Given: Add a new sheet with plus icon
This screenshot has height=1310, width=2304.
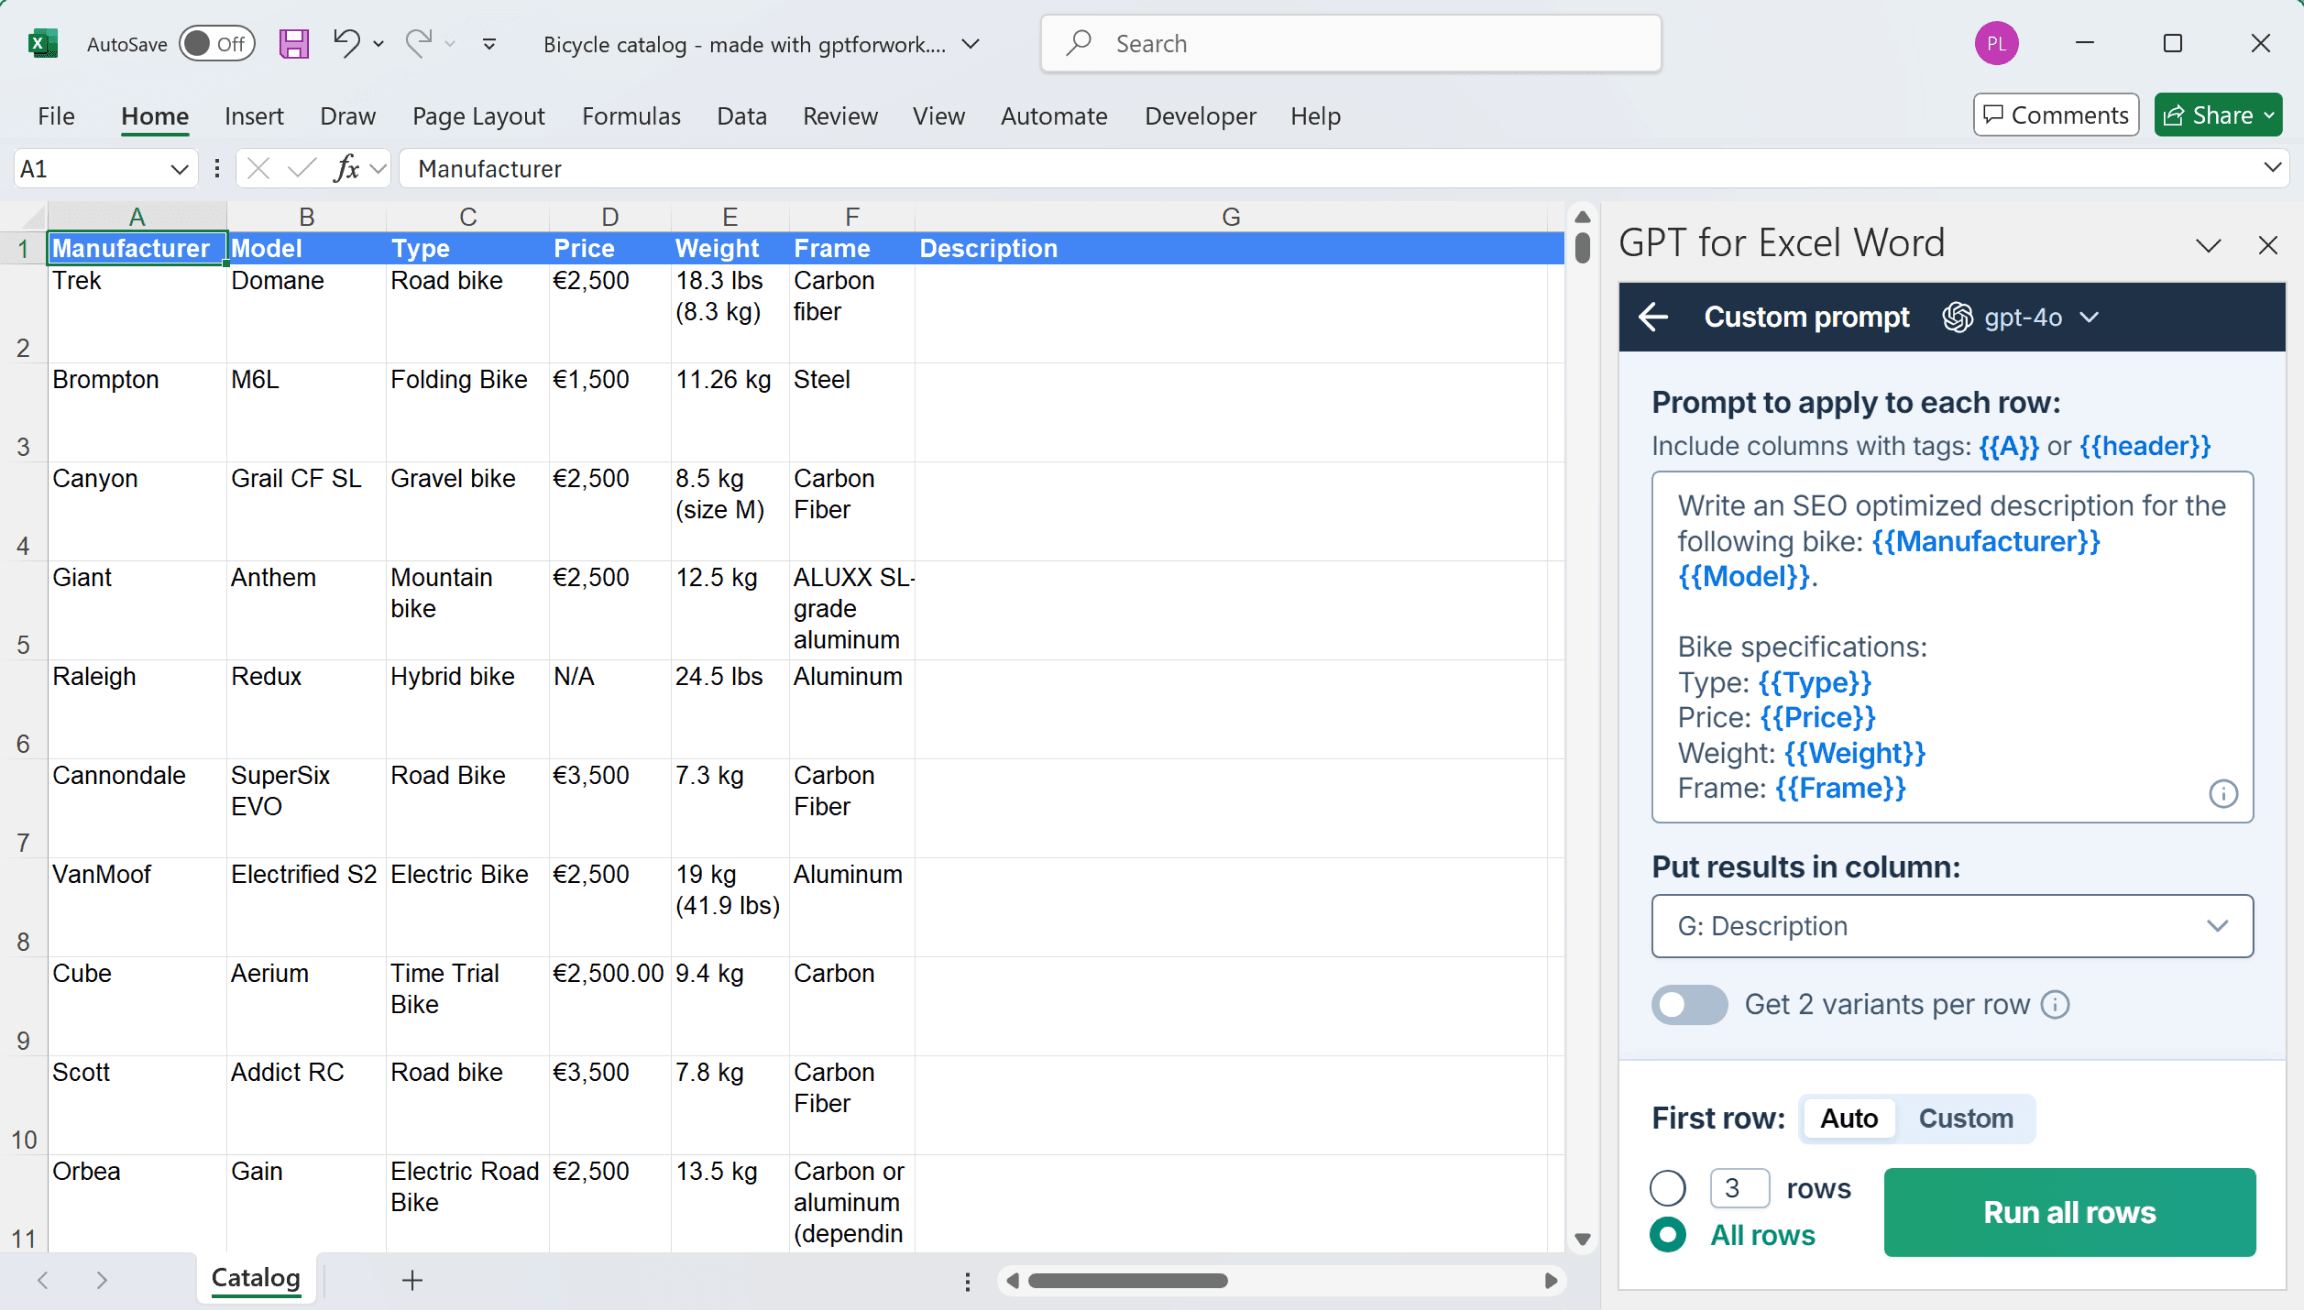Looking at the screenshot, I should (412, 1280).
